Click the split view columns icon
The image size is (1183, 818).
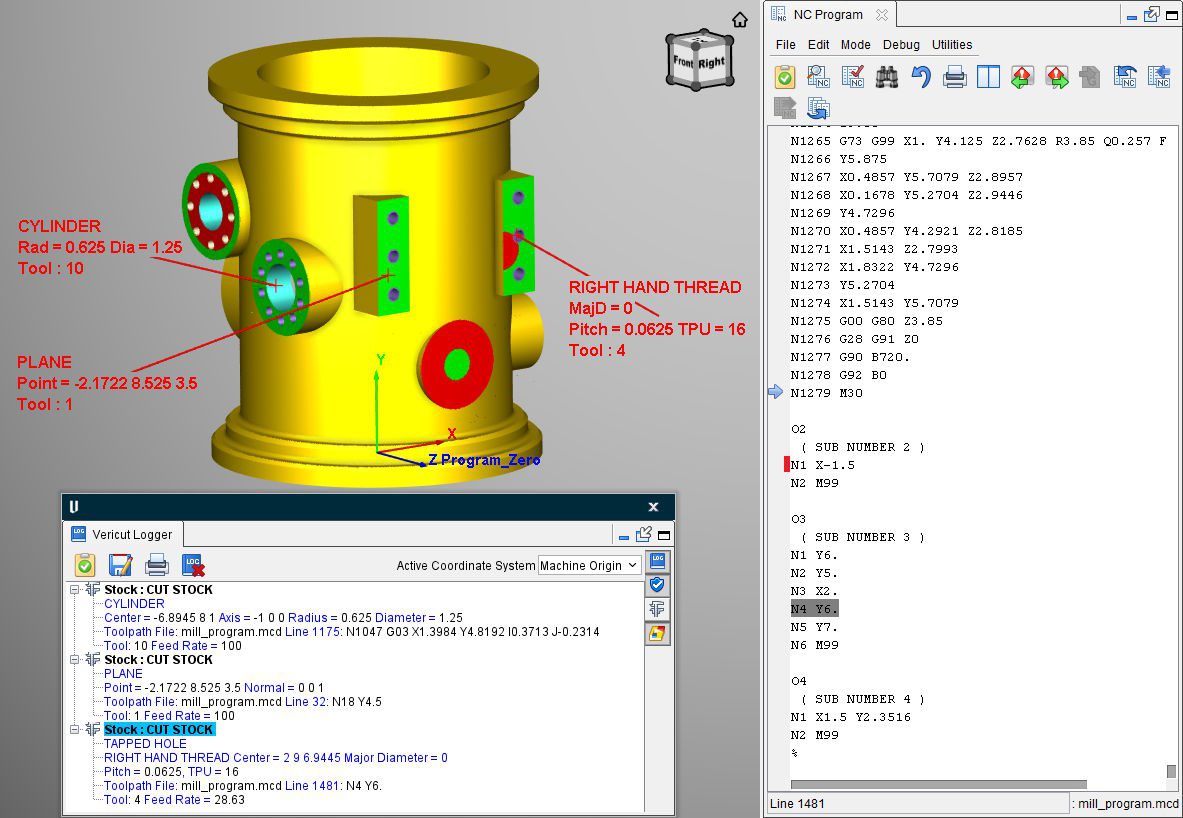(x=988, y=77)
